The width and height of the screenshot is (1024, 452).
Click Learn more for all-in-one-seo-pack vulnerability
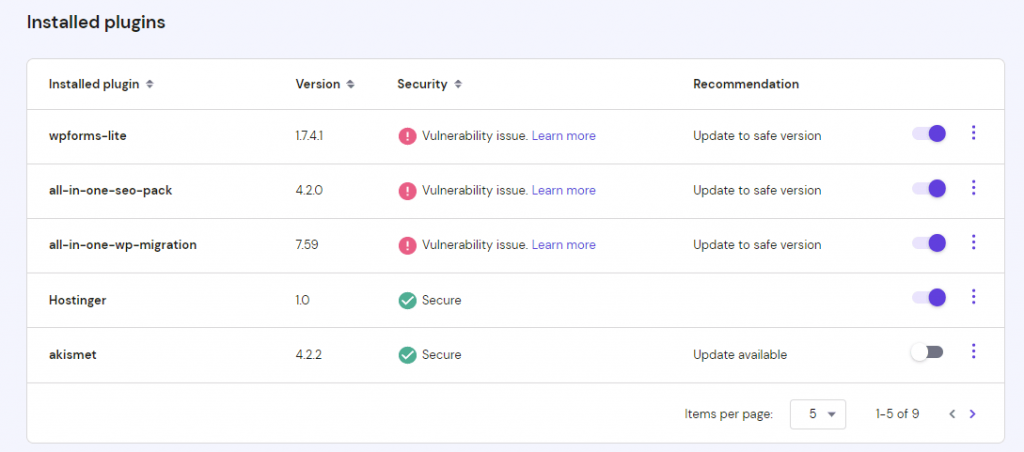coord(563,190)
